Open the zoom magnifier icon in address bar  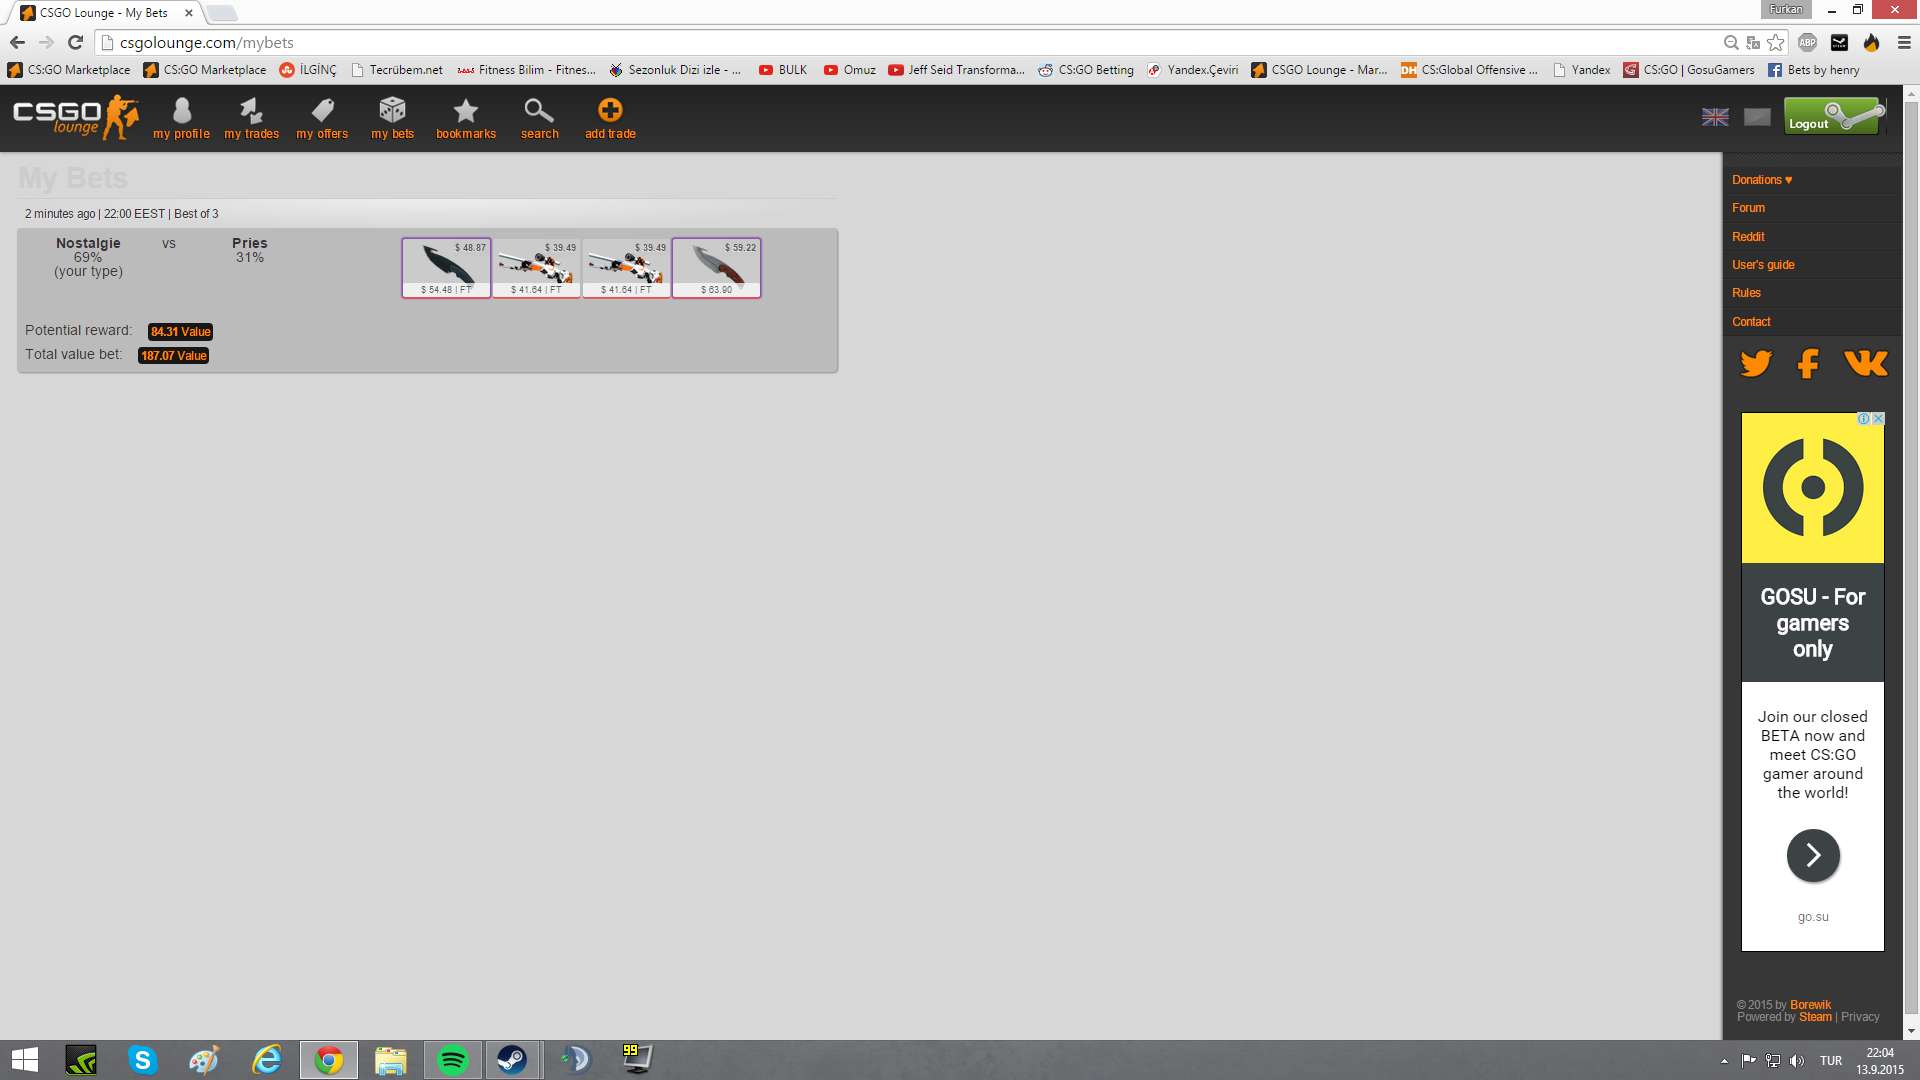coord(1731,42)
